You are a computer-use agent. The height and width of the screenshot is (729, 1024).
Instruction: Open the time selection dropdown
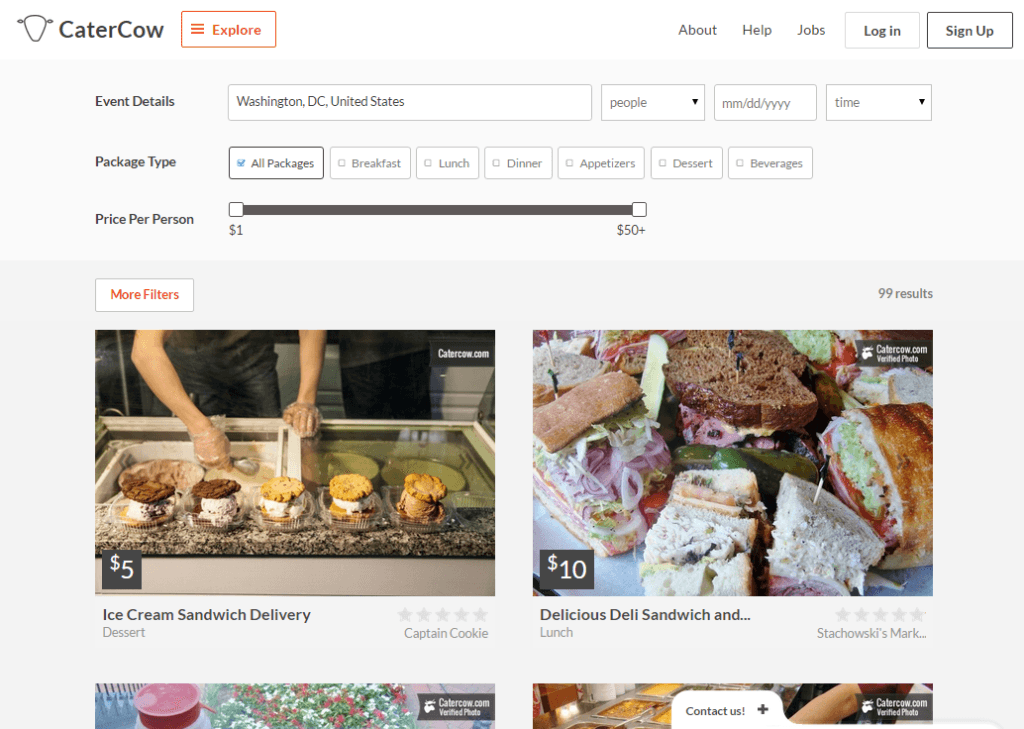878,102
